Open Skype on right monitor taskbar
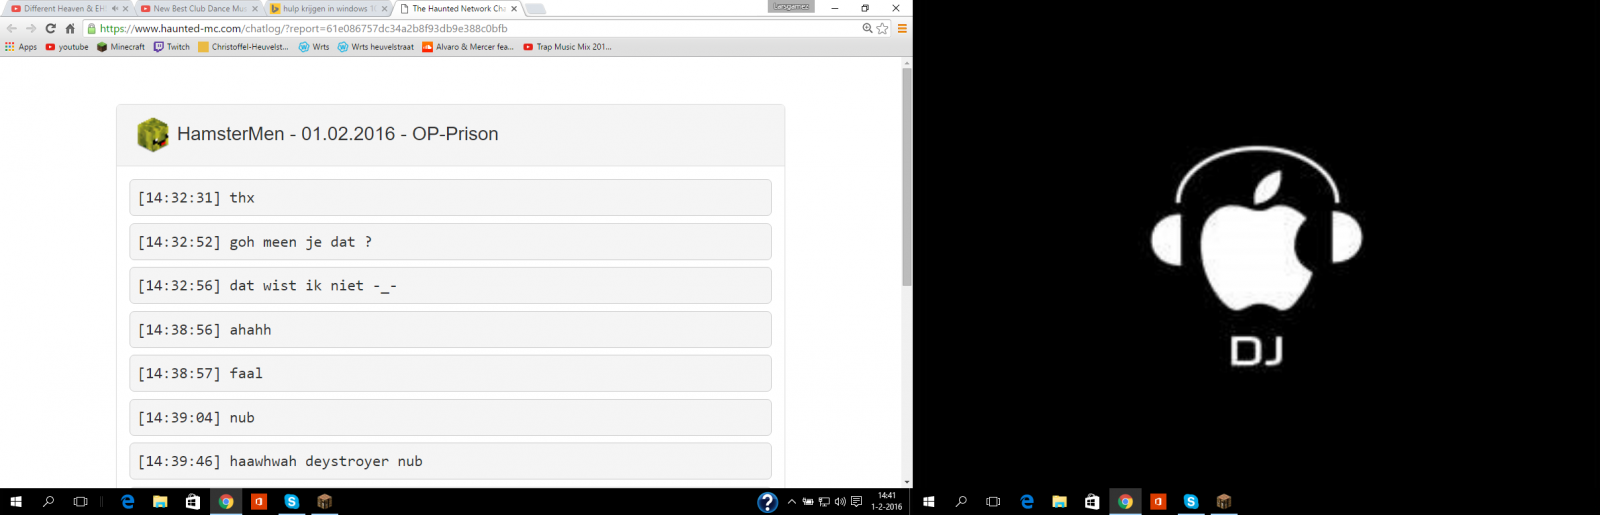This screenshot has width=1600, height=515. tap(1191, 502)
